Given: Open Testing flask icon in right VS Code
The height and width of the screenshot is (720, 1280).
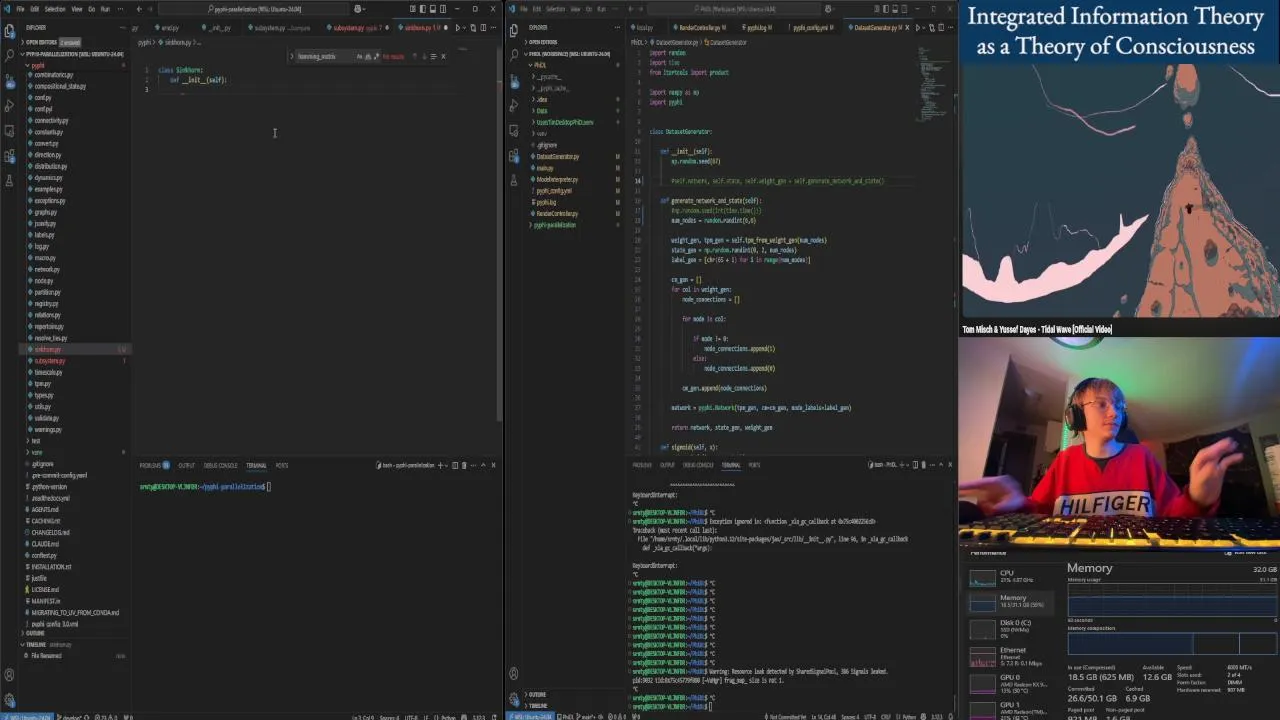Looking at the screenshot, I should tap(513, 180).
